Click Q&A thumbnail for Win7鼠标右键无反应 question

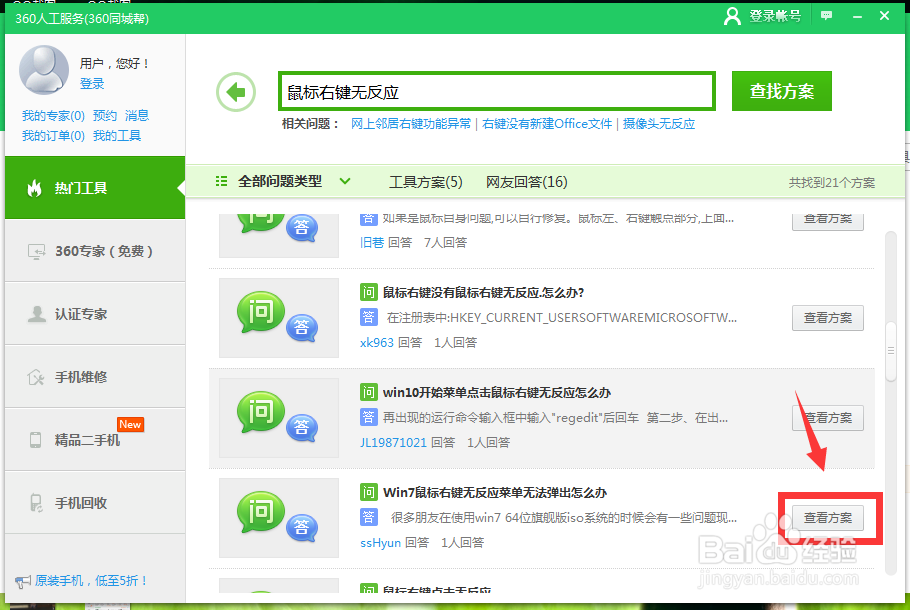coord(279,518)
